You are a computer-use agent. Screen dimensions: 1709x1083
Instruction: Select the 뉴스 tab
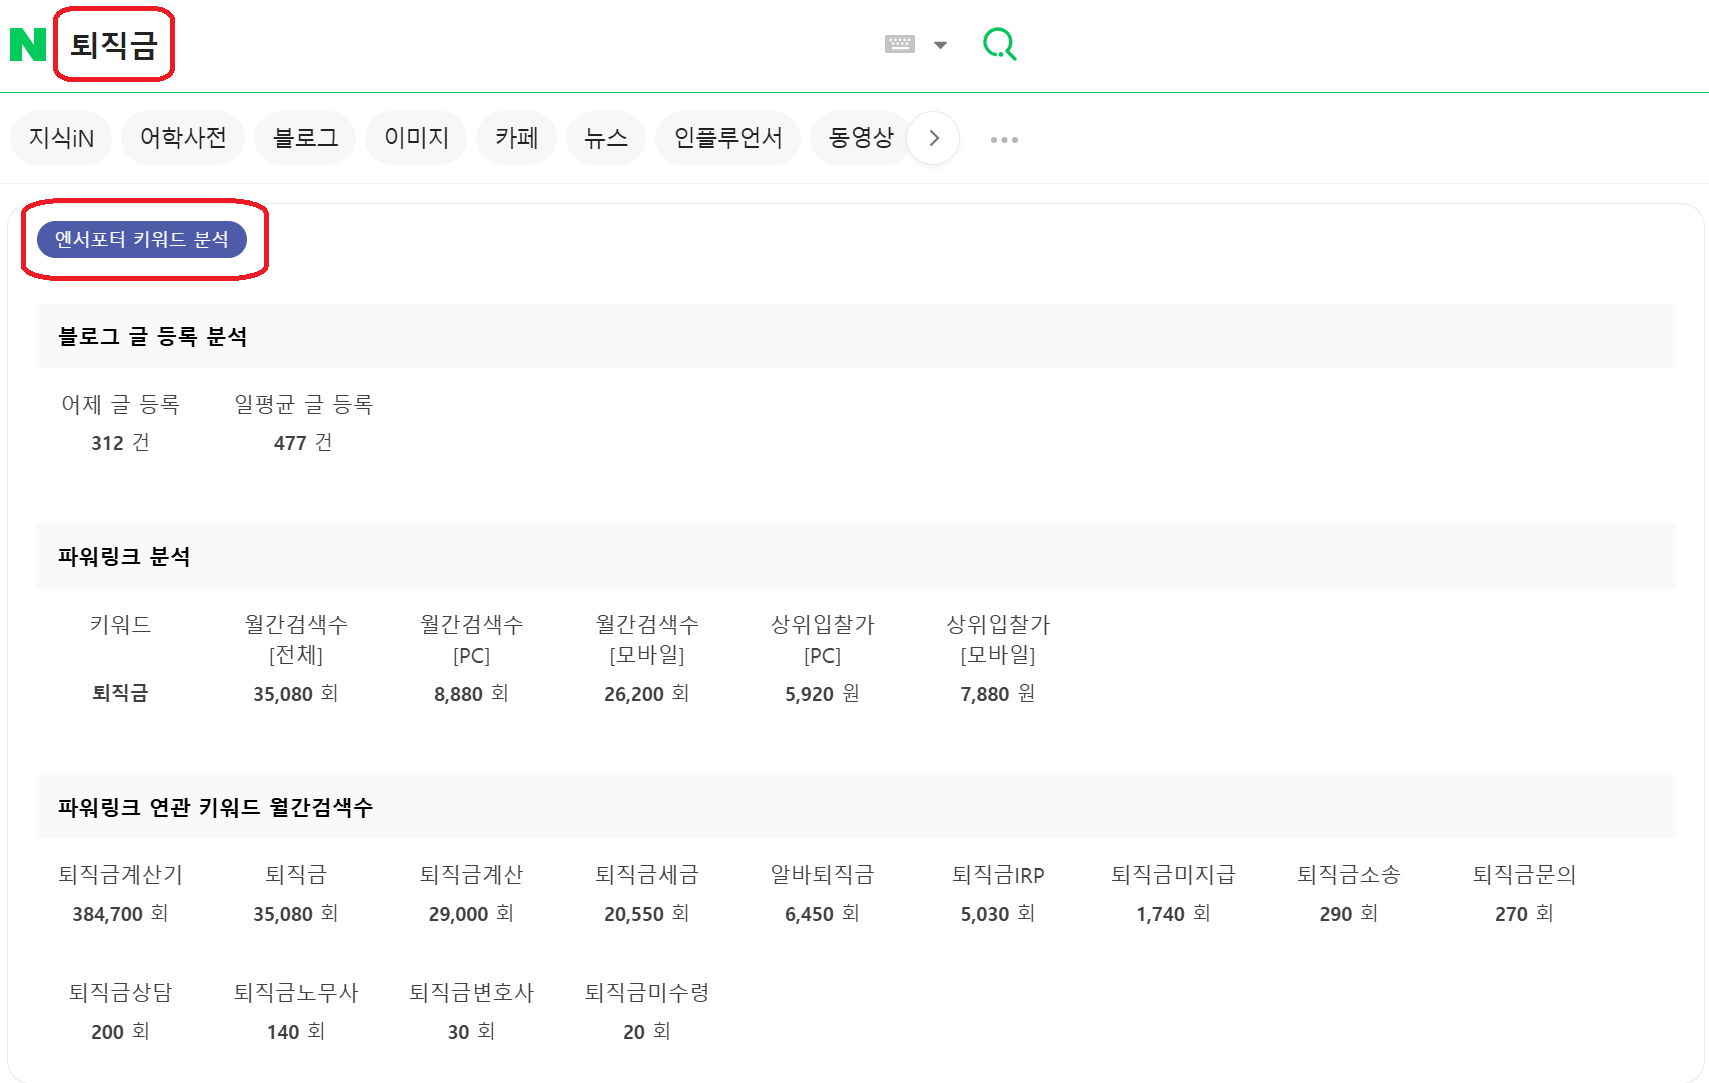(606, 138)
